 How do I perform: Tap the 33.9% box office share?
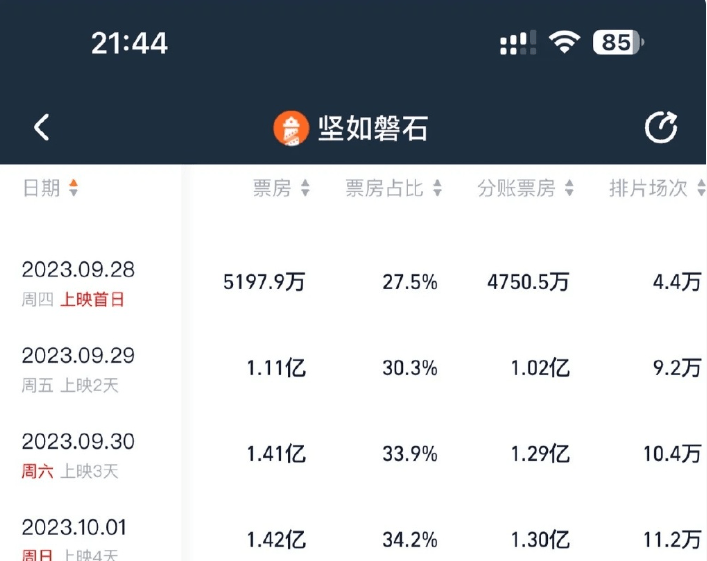(x=410, y=454)
